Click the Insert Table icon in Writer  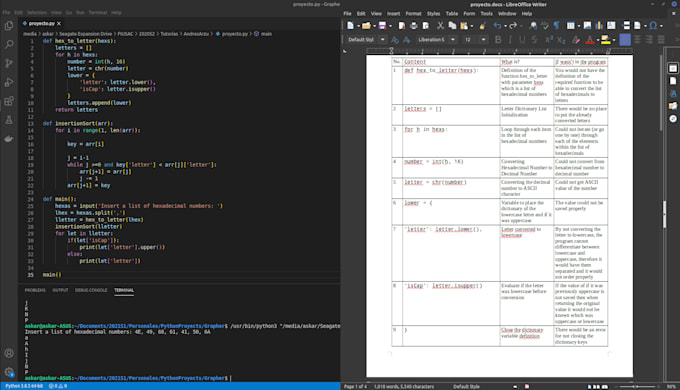[571, 26]
